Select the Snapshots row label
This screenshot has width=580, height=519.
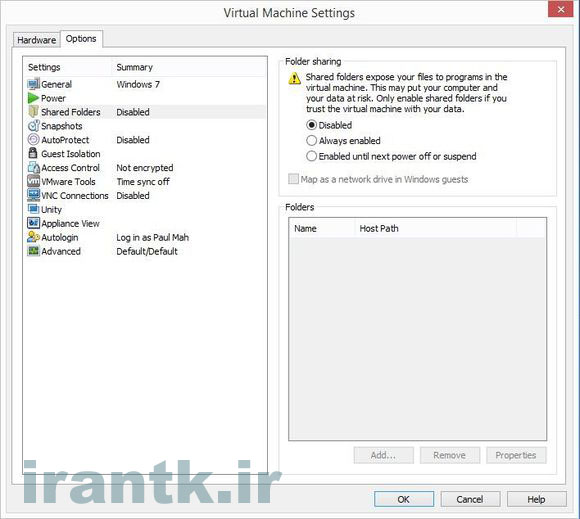click(62, 126)
